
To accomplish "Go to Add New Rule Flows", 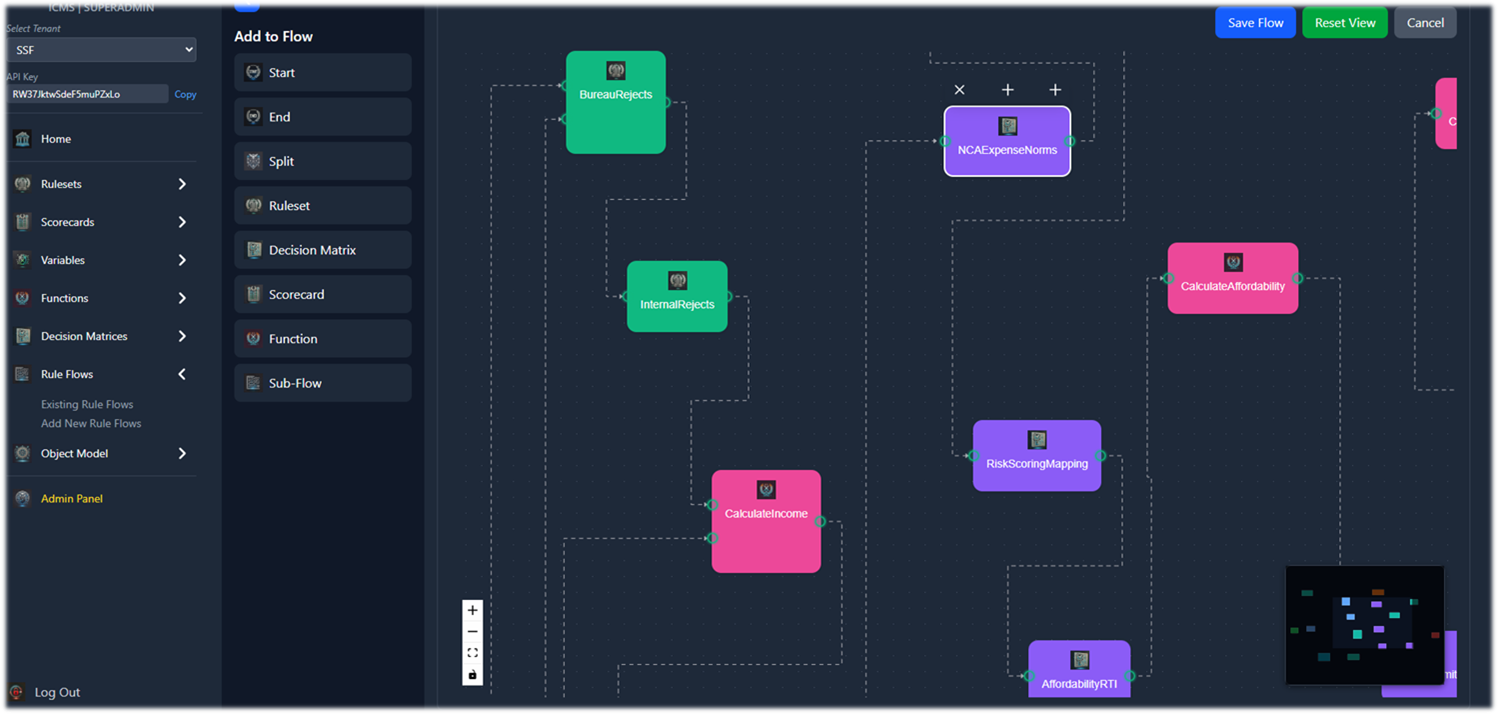I will point(91,424).
